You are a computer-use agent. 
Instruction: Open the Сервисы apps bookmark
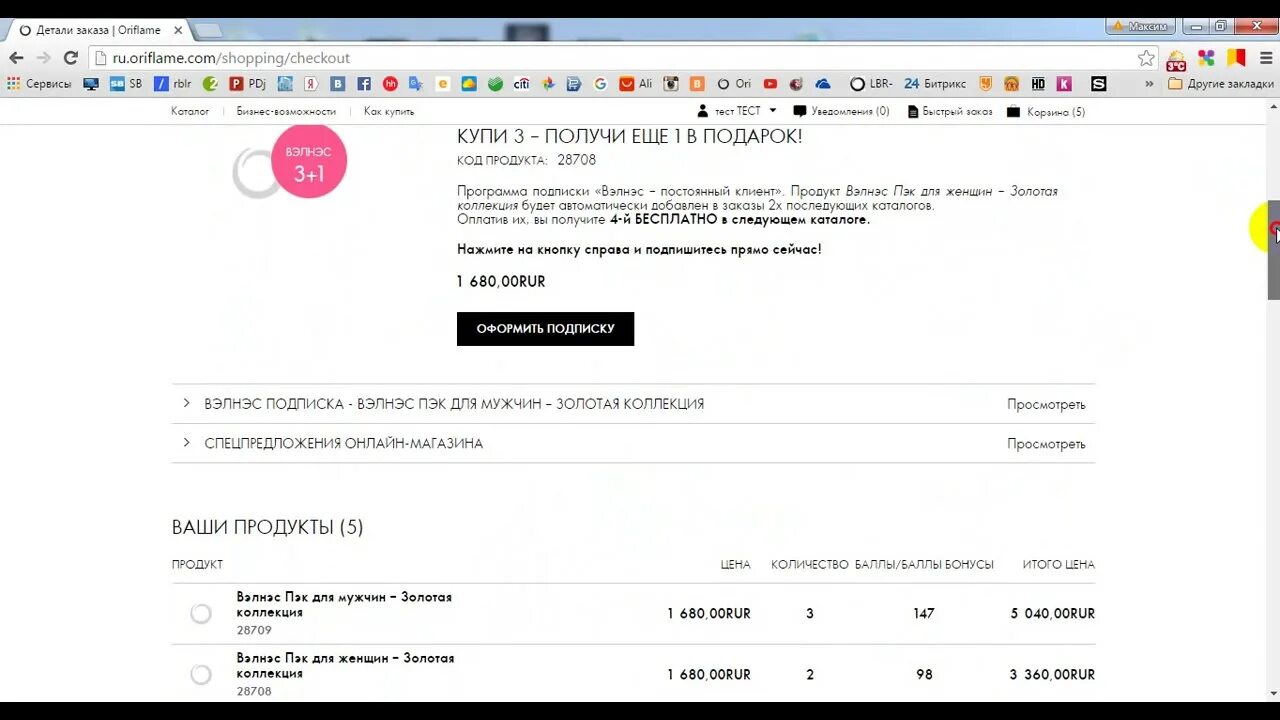40,84
